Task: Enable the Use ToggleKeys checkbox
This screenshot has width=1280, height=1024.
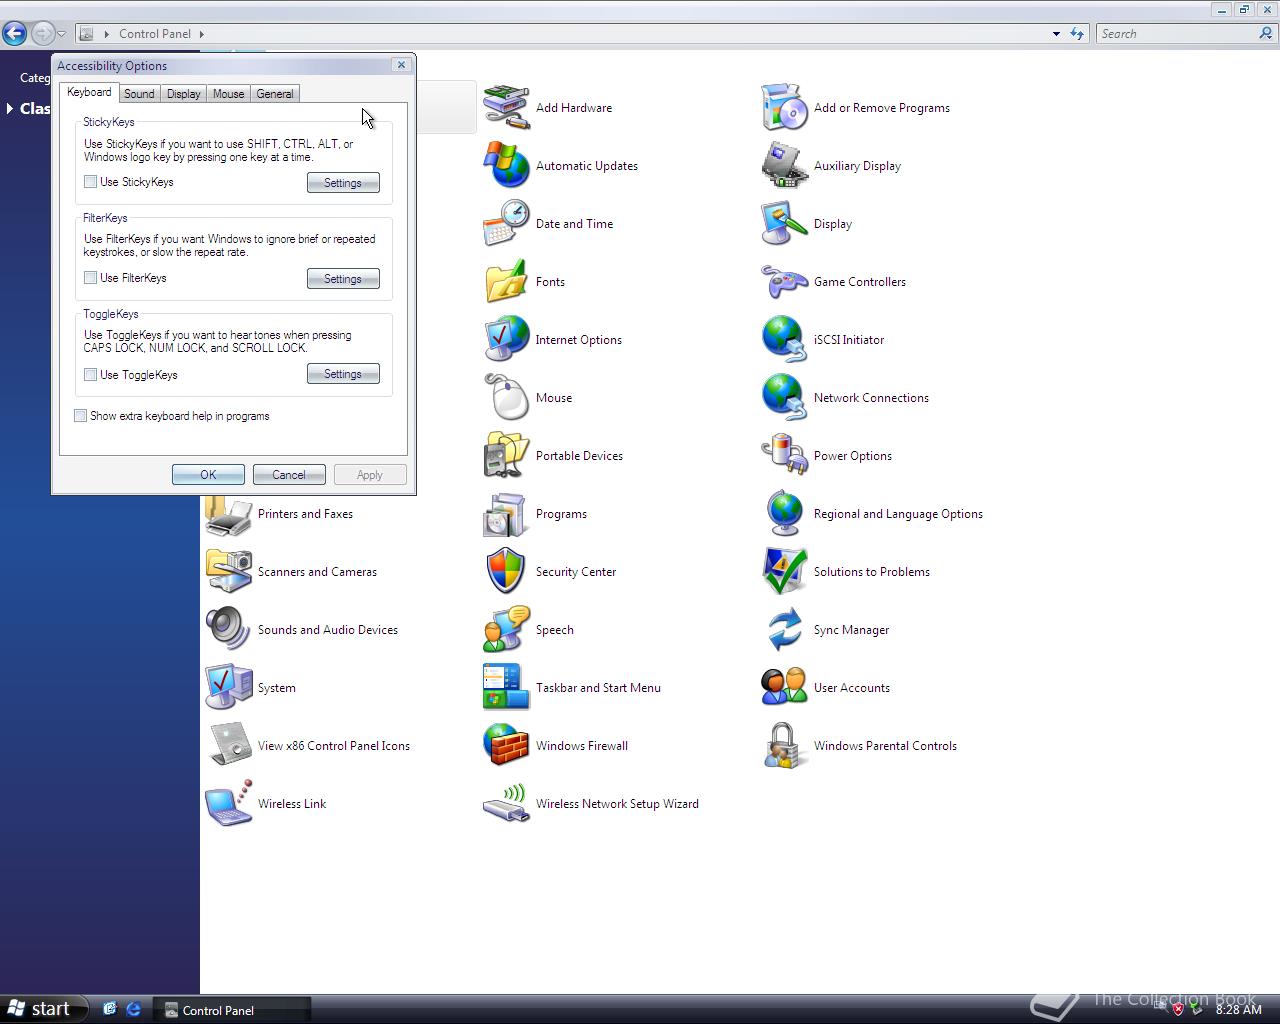Action: coord(91,375)
